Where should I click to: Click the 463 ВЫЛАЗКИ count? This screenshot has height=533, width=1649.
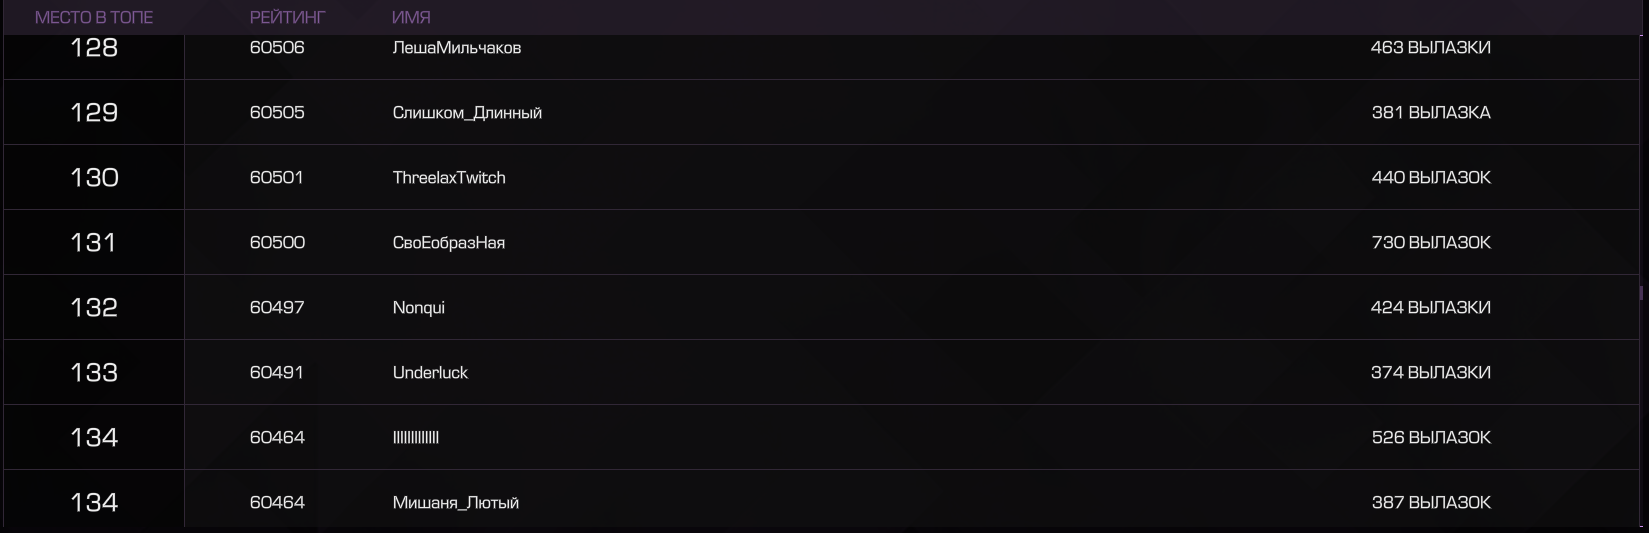point(1431,48)
